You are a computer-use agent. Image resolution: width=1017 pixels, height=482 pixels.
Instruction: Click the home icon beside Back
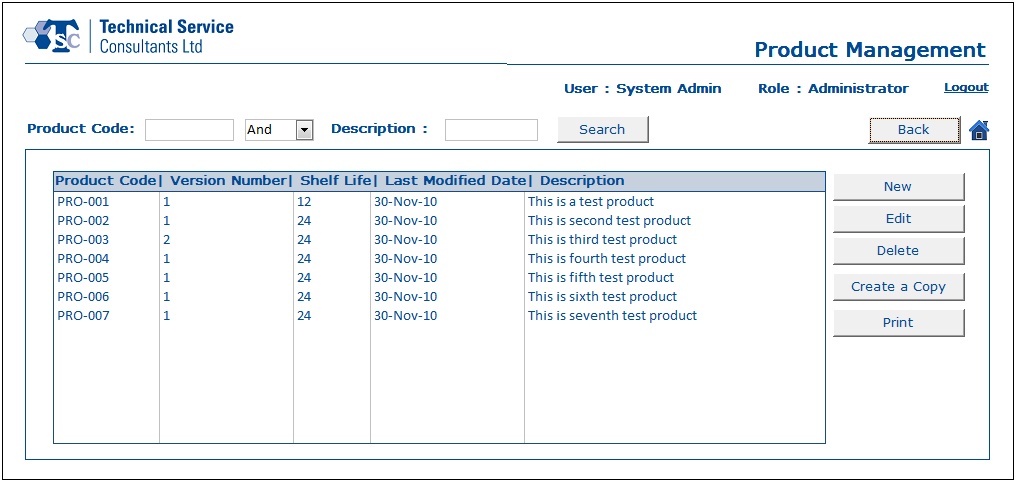pyautogui.click(x=979, y=130)
